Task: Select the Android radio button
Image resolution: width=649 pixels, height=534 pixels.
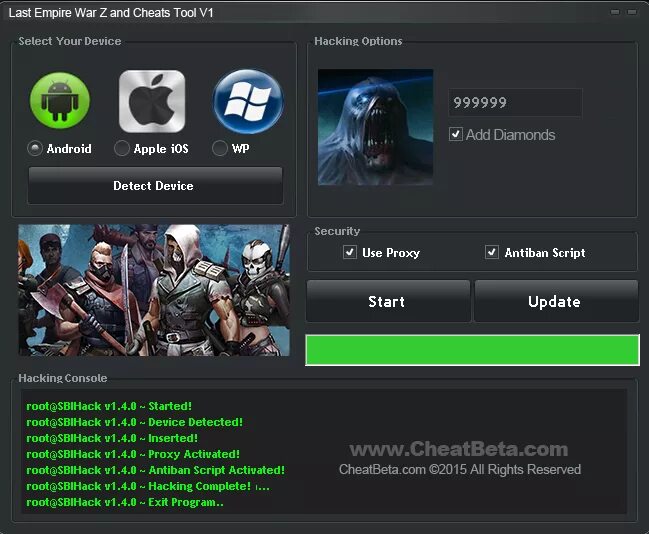Action: pos(35,148)
